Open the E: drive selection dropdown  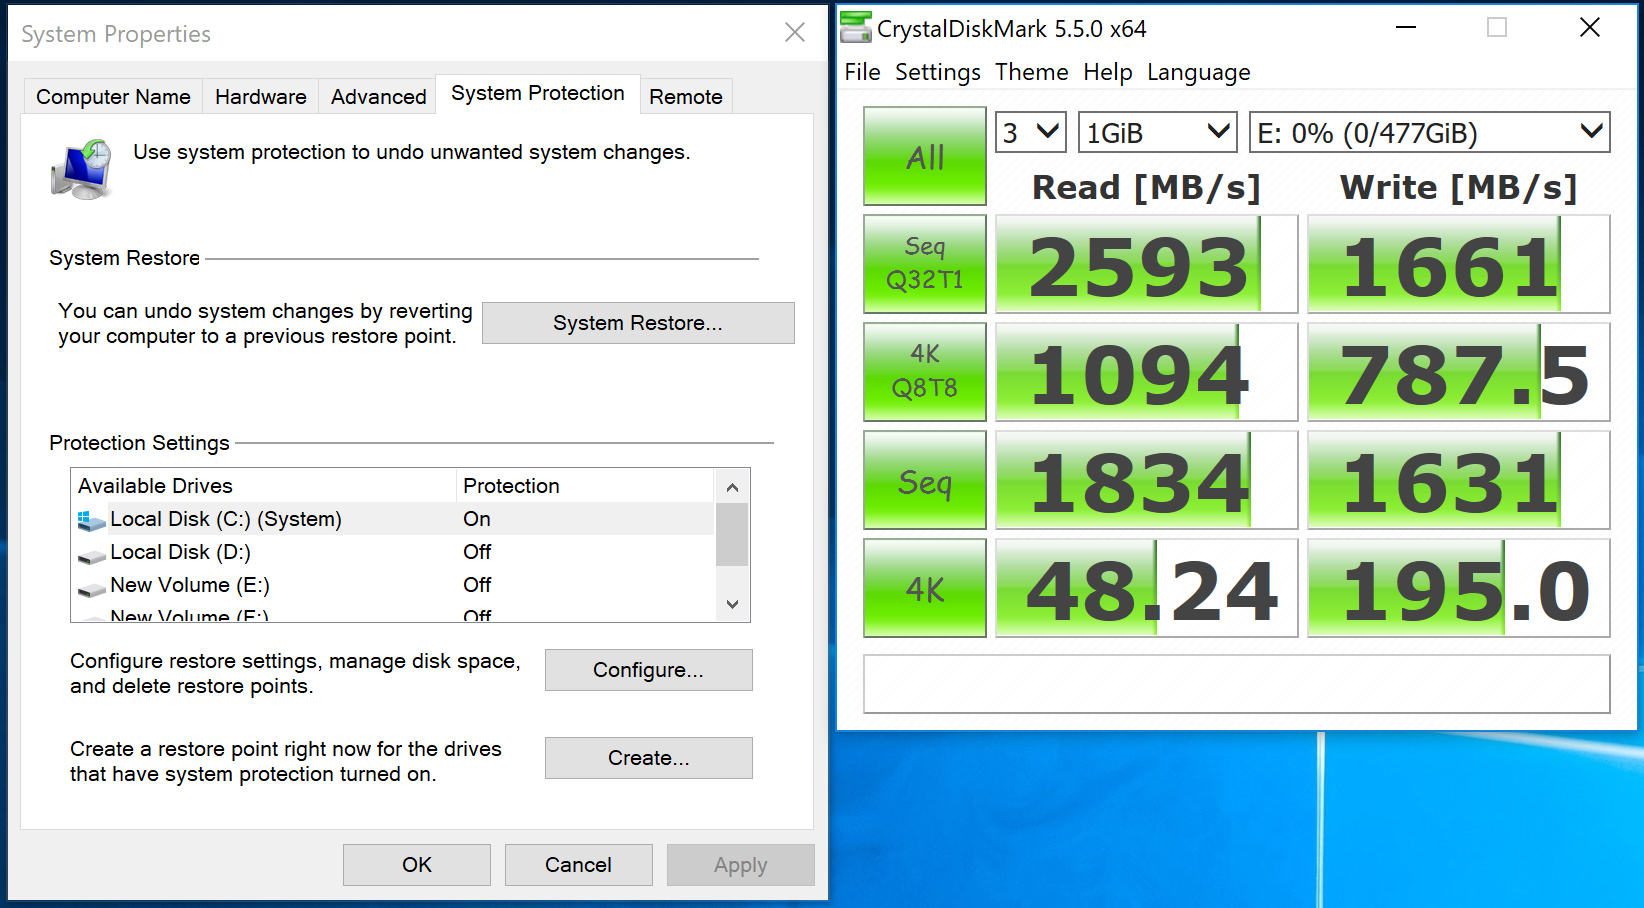(x=1429, y=133)
